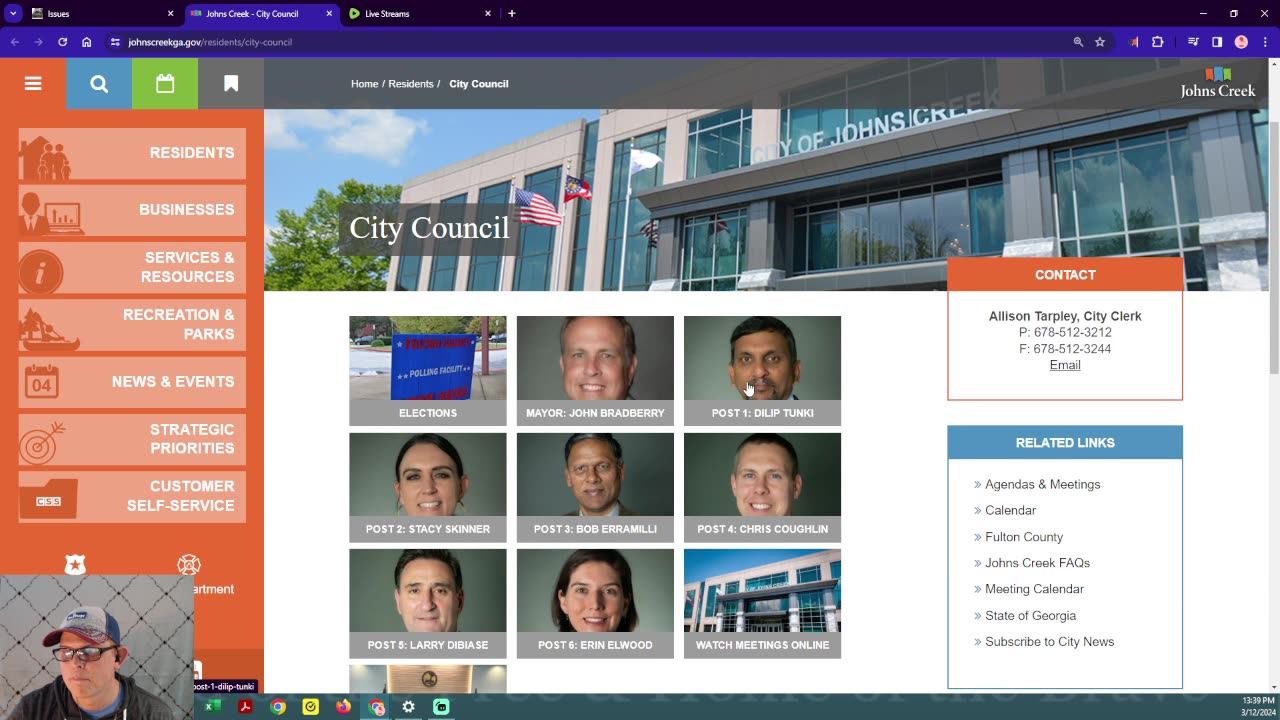Open the Chrome profile avatar
Screen dimensions: 1280x720
1241,42
